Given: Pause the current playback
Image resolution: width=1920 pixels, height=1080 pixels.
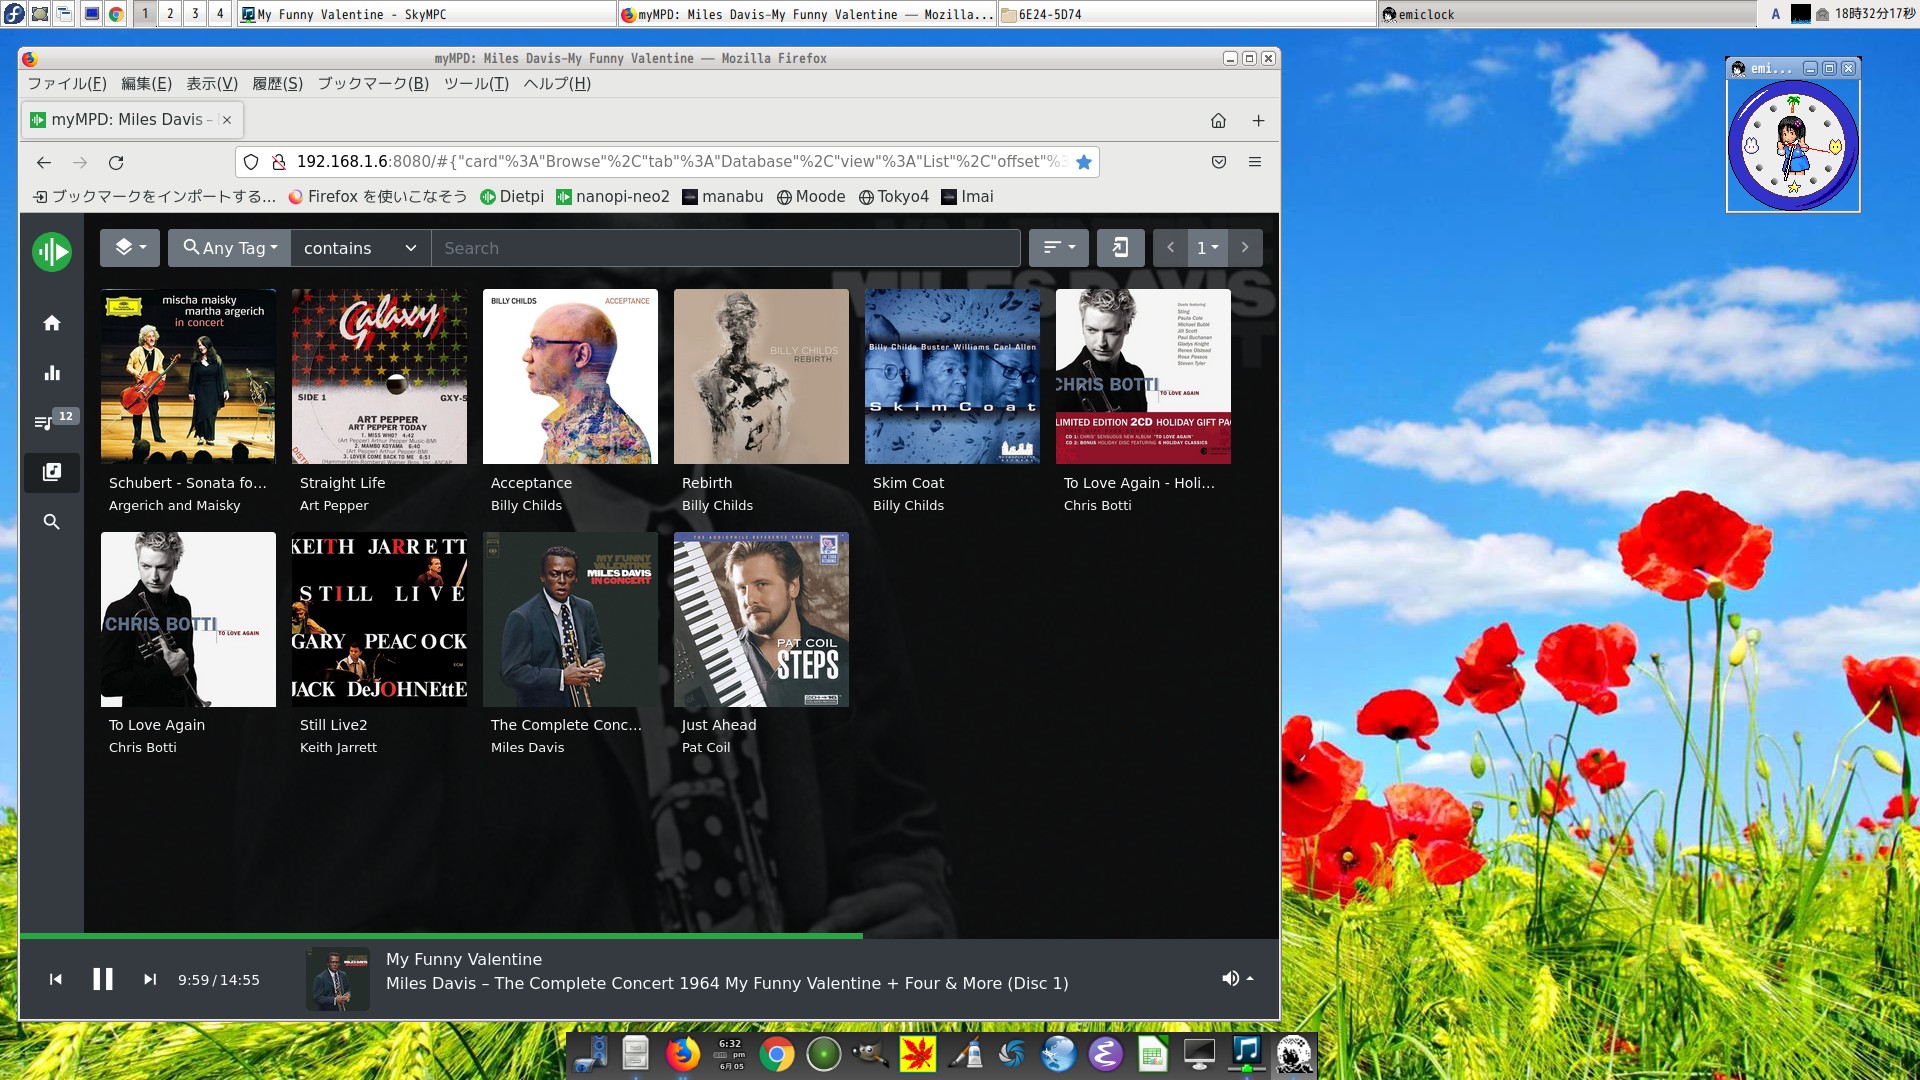Looking at the screenshot, I should point(103,980).
